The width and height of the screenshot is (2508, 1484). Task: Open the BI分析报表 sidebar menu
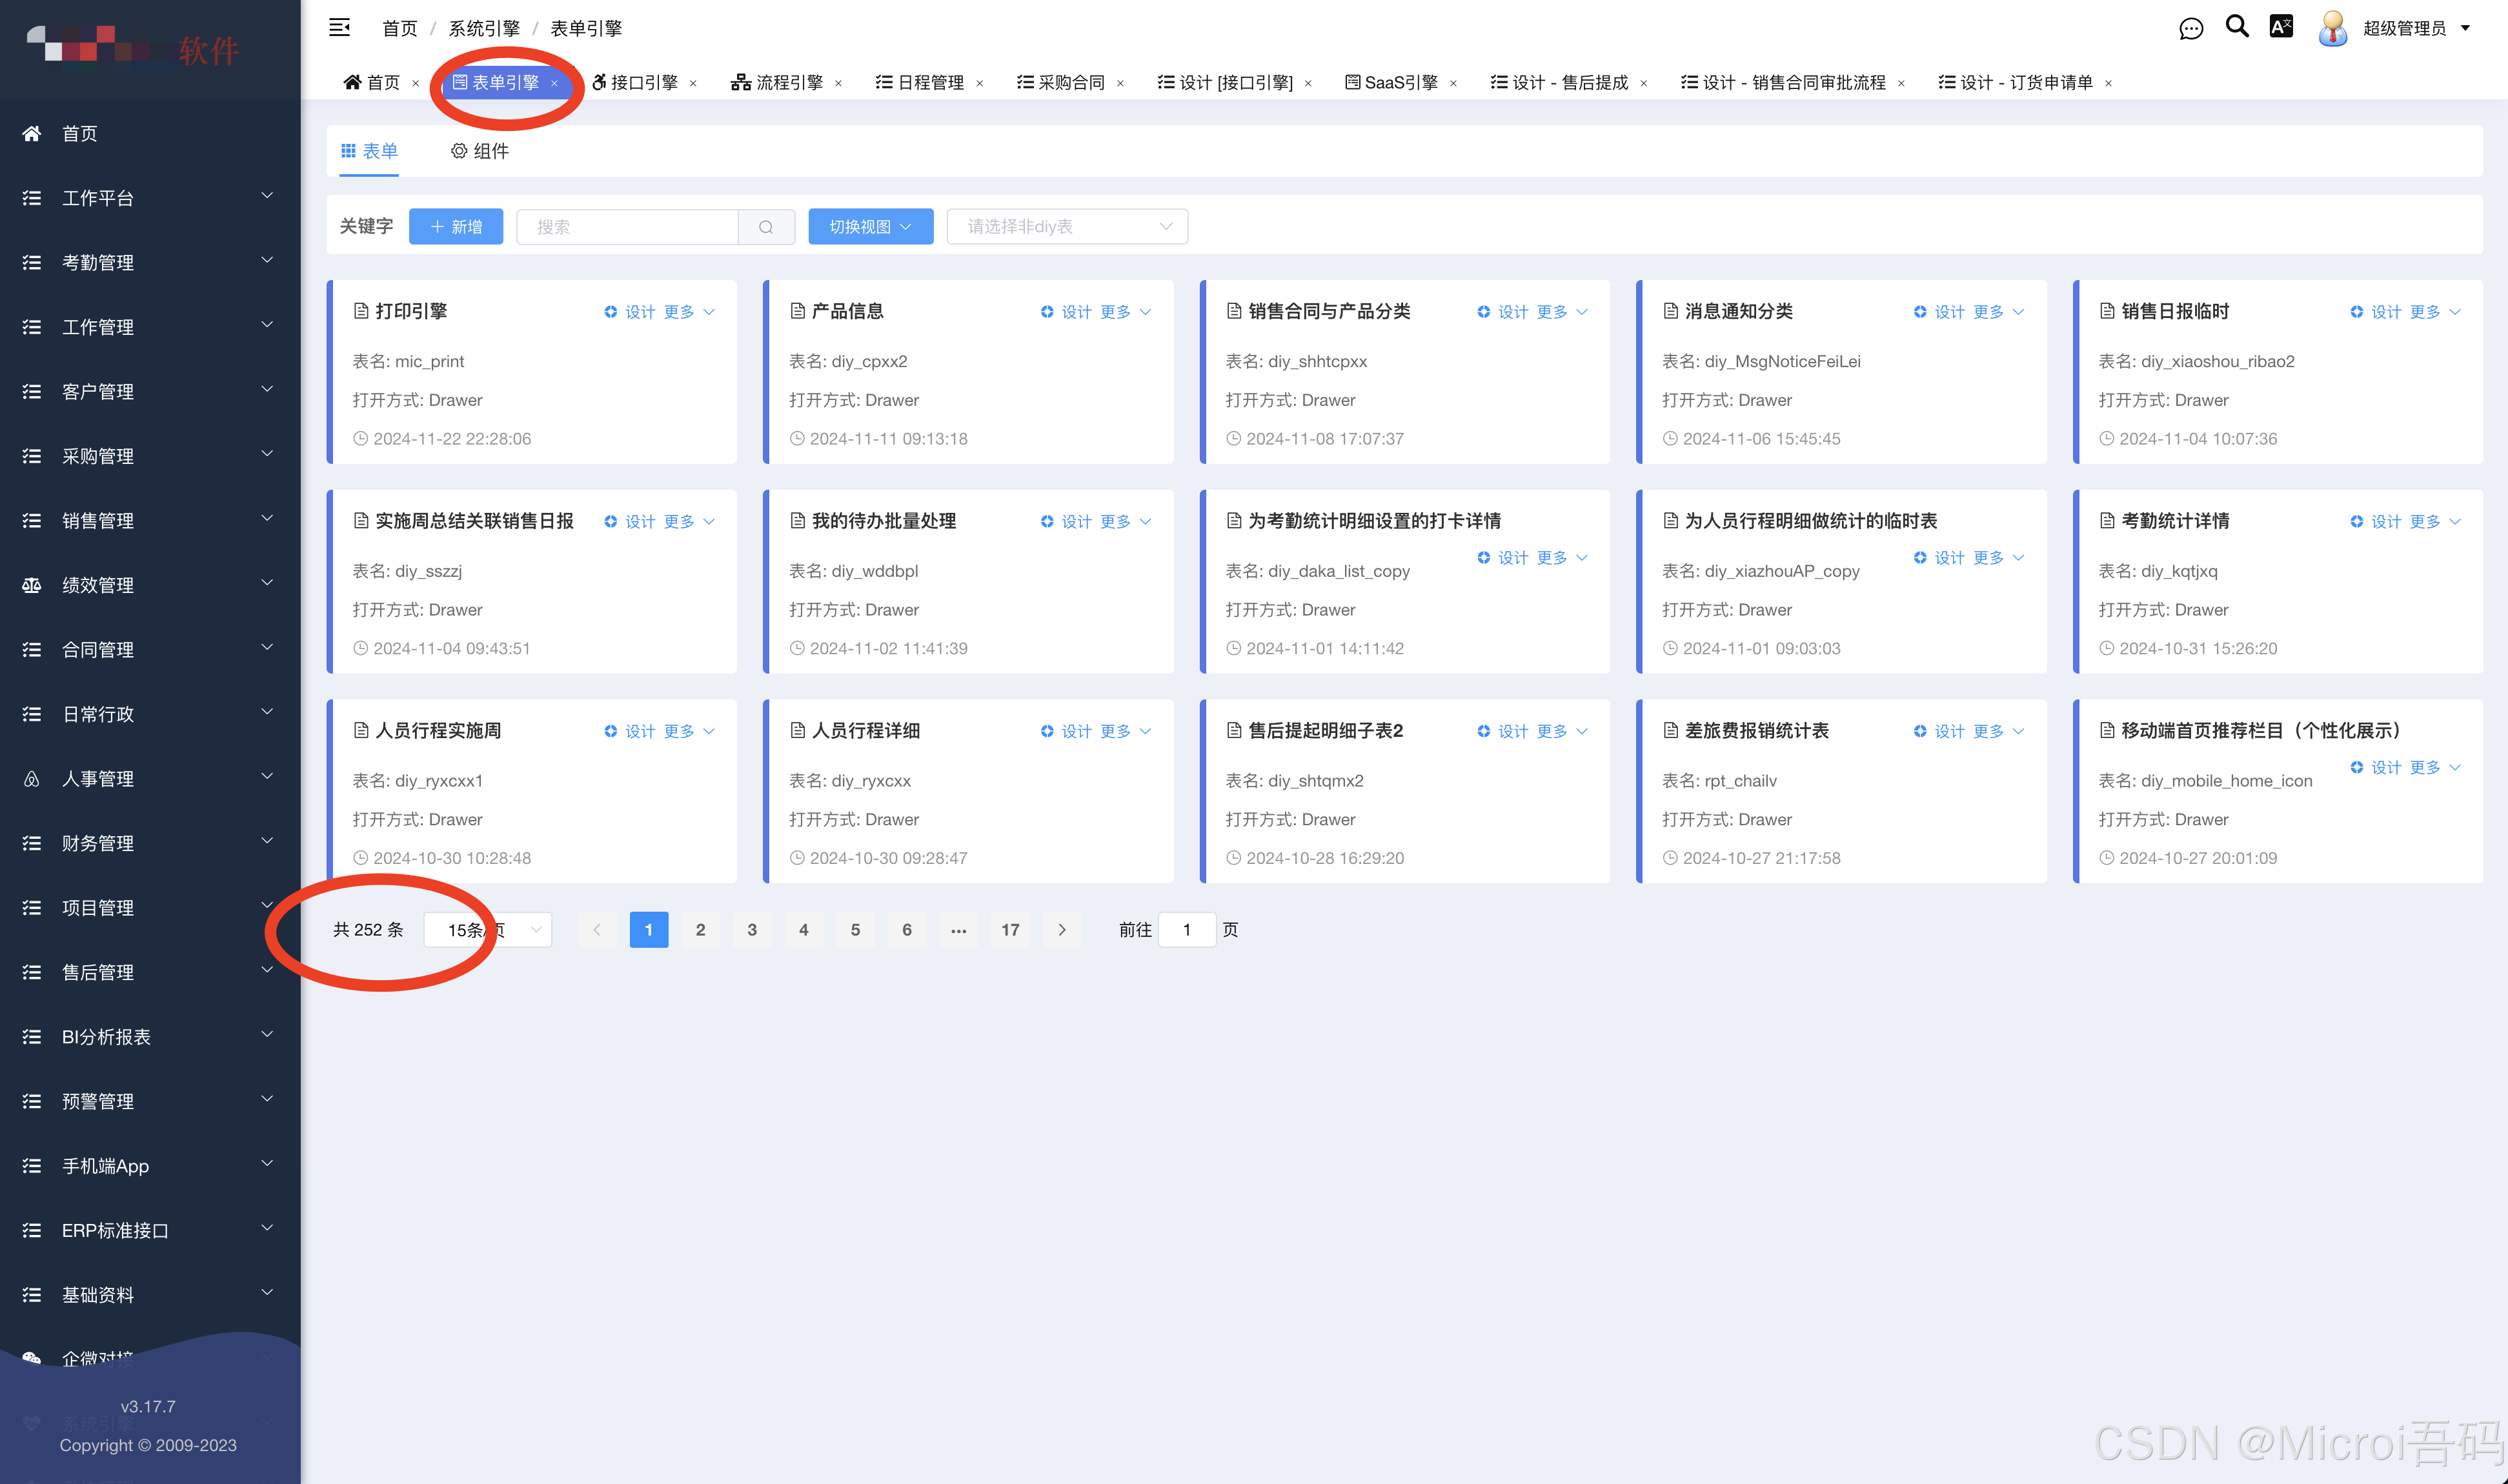tap(150, 1037)
